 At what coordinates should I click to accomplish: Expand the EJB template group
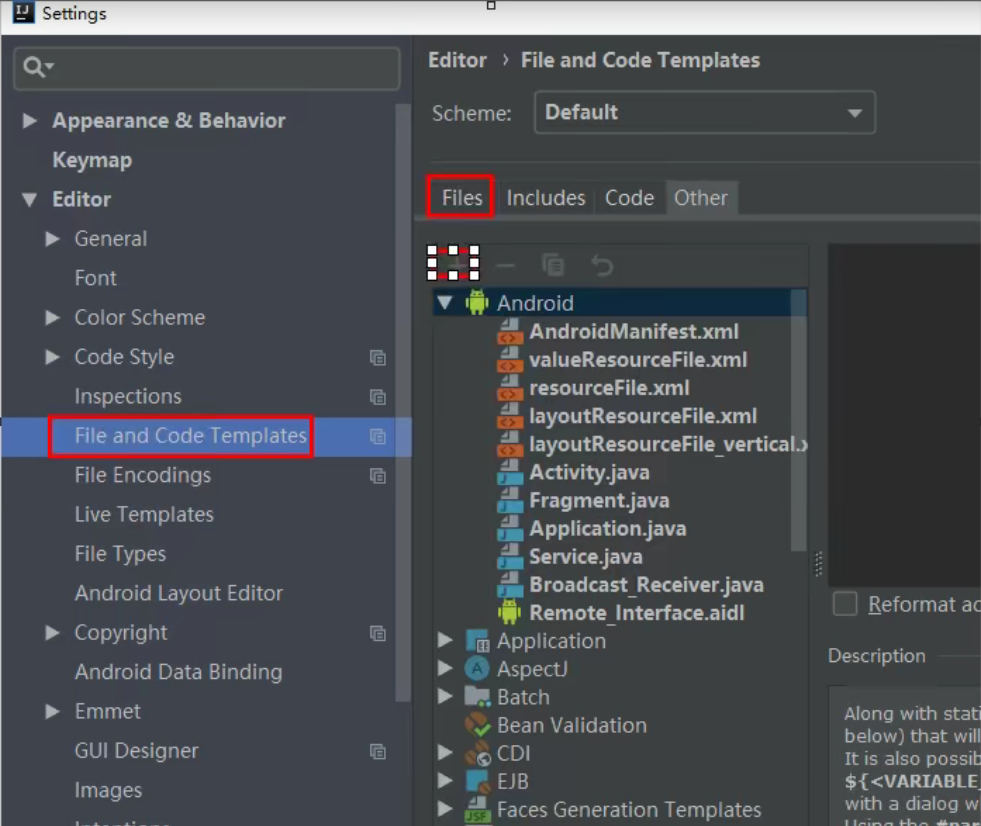click(445, 781)
